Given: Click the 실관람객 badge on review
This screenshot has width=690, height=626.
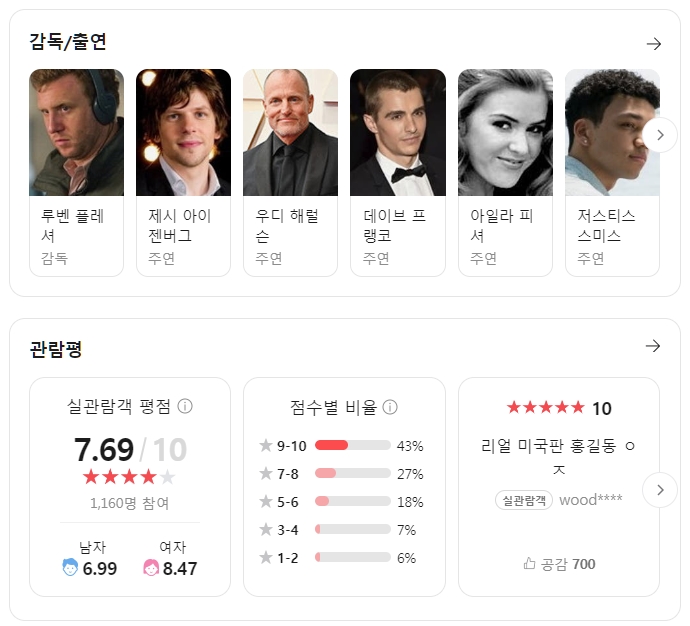Looking at the screenshot, I should pyautogui.click(x=524, y=500).
